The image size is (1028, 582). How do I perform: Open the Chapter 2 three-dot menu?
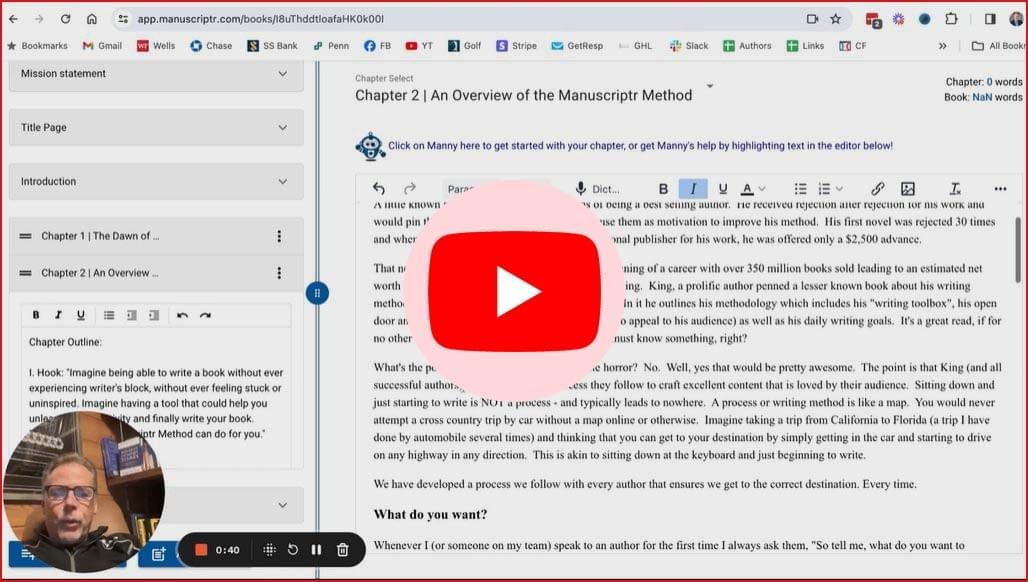coord(279,273)
